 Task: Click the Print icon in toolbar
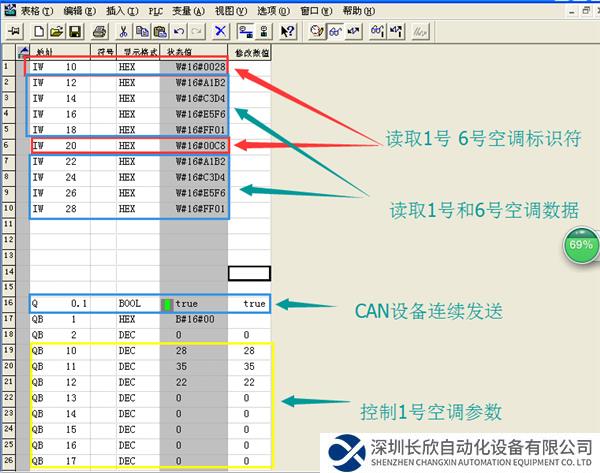(98, 31)
